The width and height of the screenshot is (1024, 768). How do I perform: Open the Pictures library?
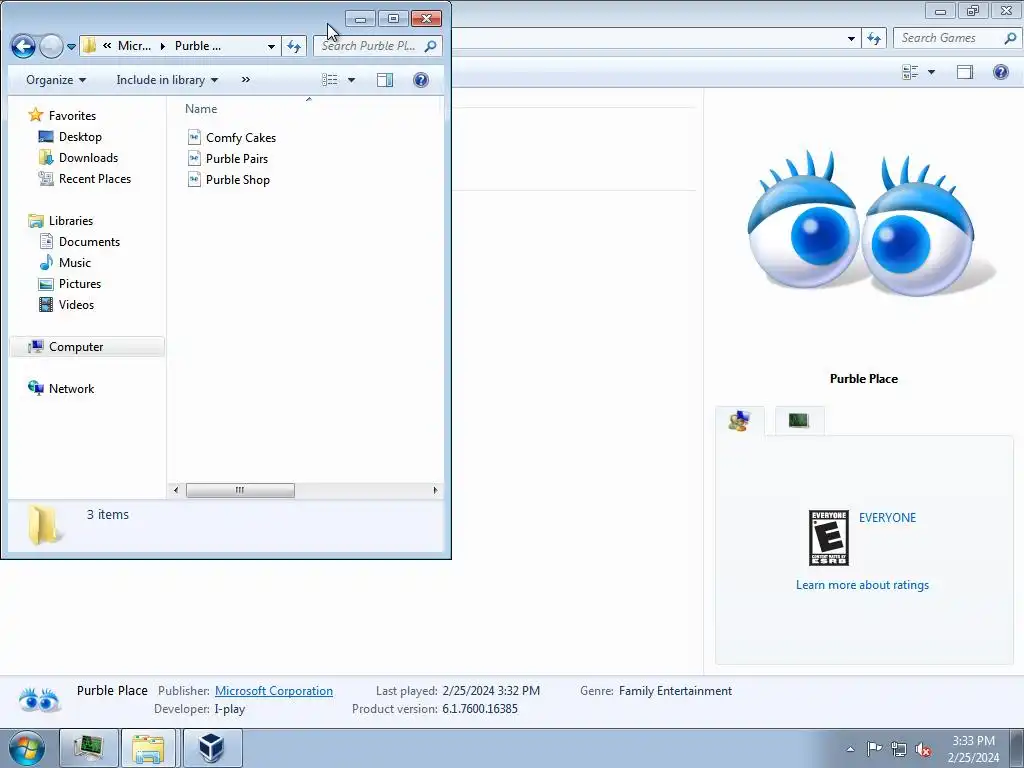click(x=80, y=283)
